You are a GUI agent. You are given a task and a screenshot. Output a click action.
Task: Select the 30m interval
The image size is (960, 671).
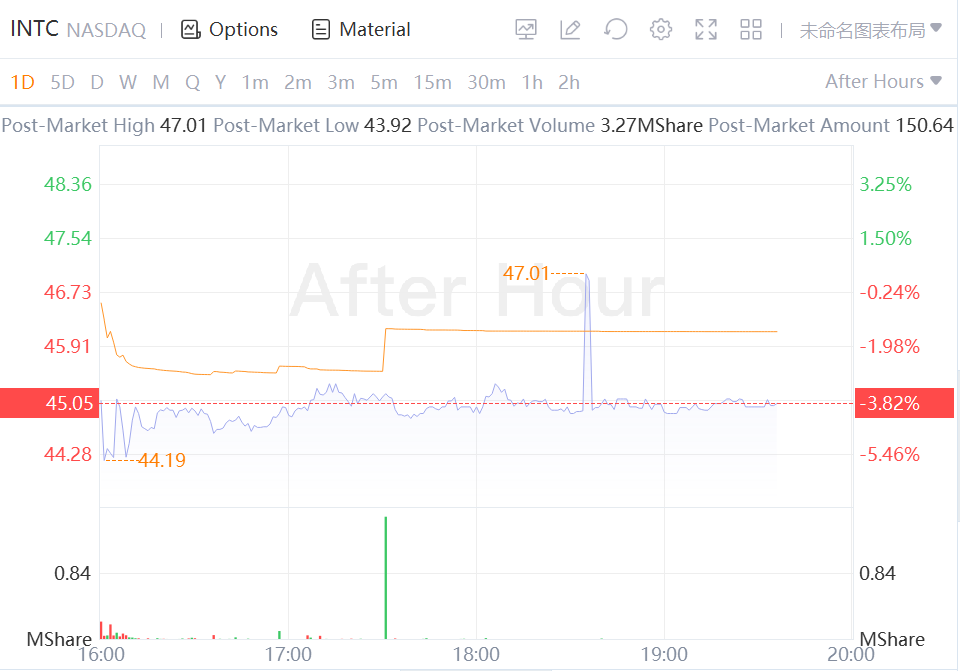tap(486, 82)
